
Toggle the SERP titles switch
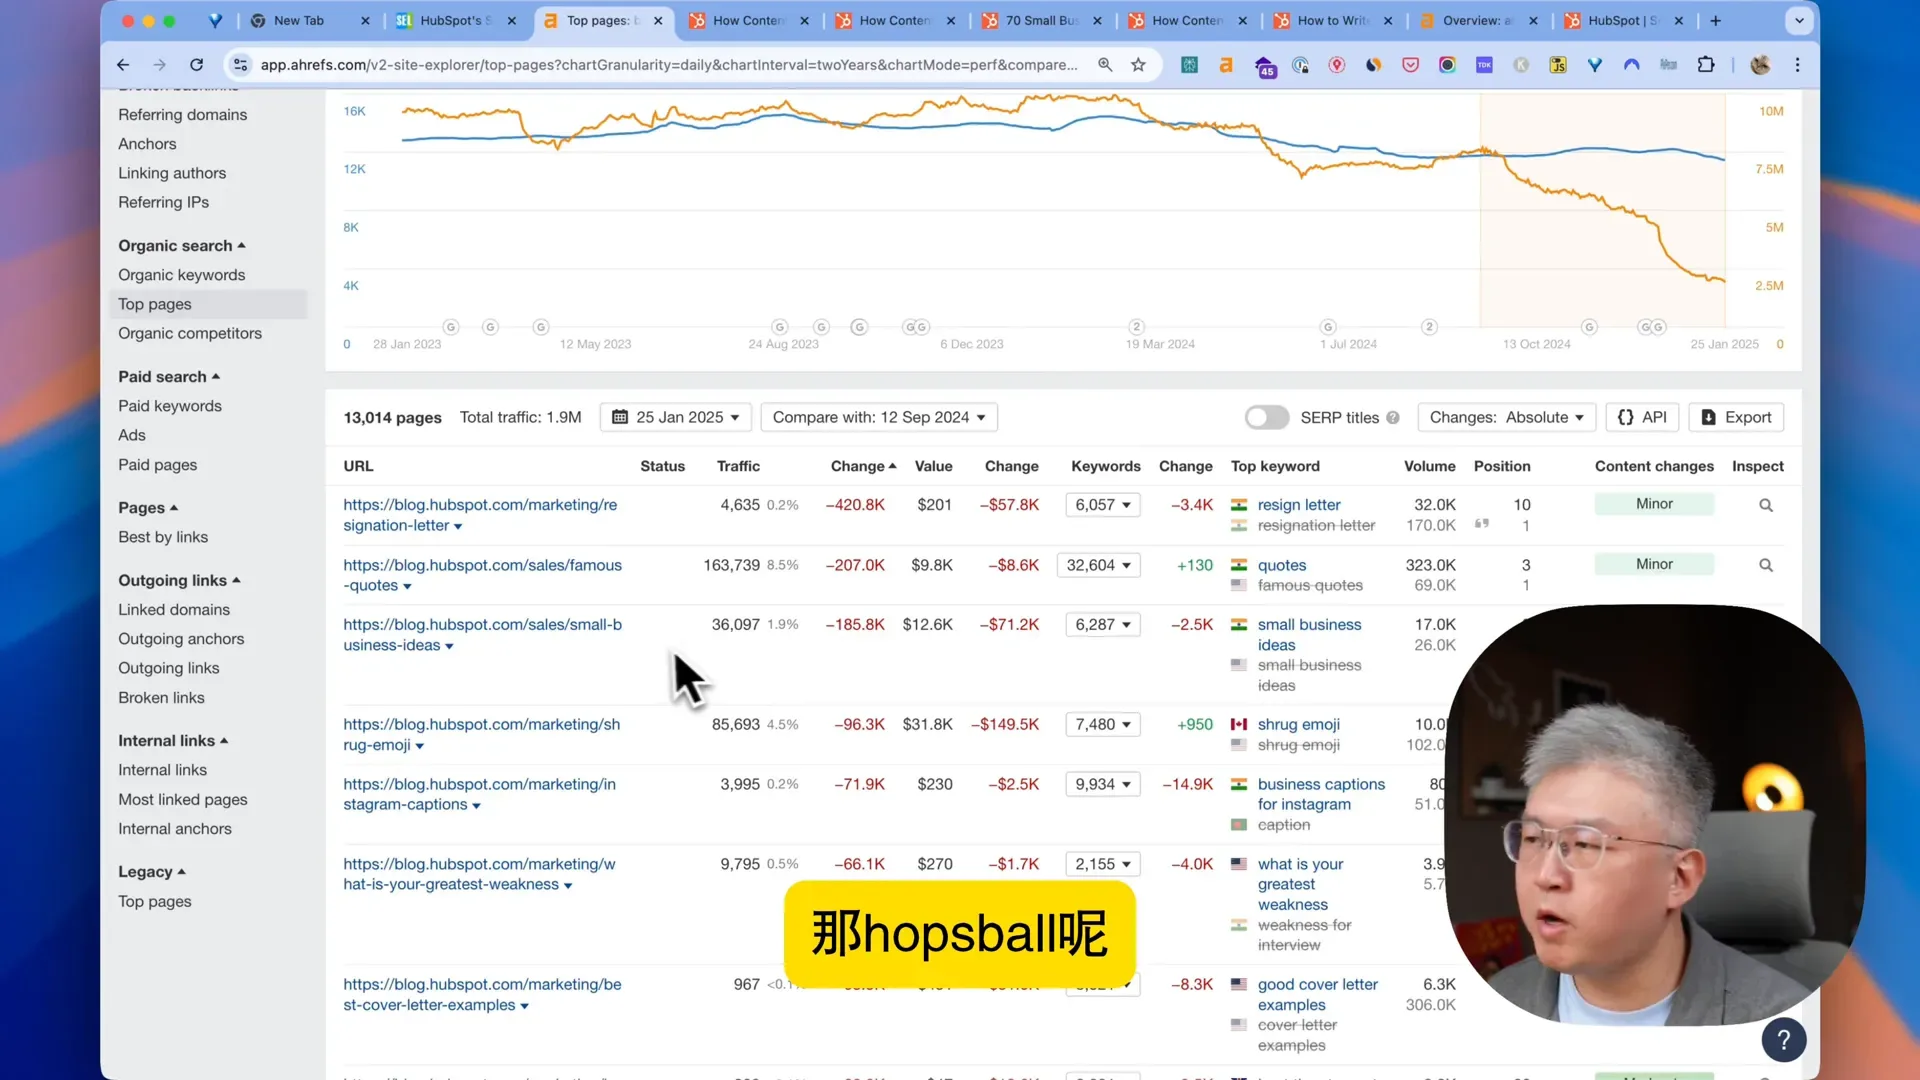click(x=1266, y=417)
